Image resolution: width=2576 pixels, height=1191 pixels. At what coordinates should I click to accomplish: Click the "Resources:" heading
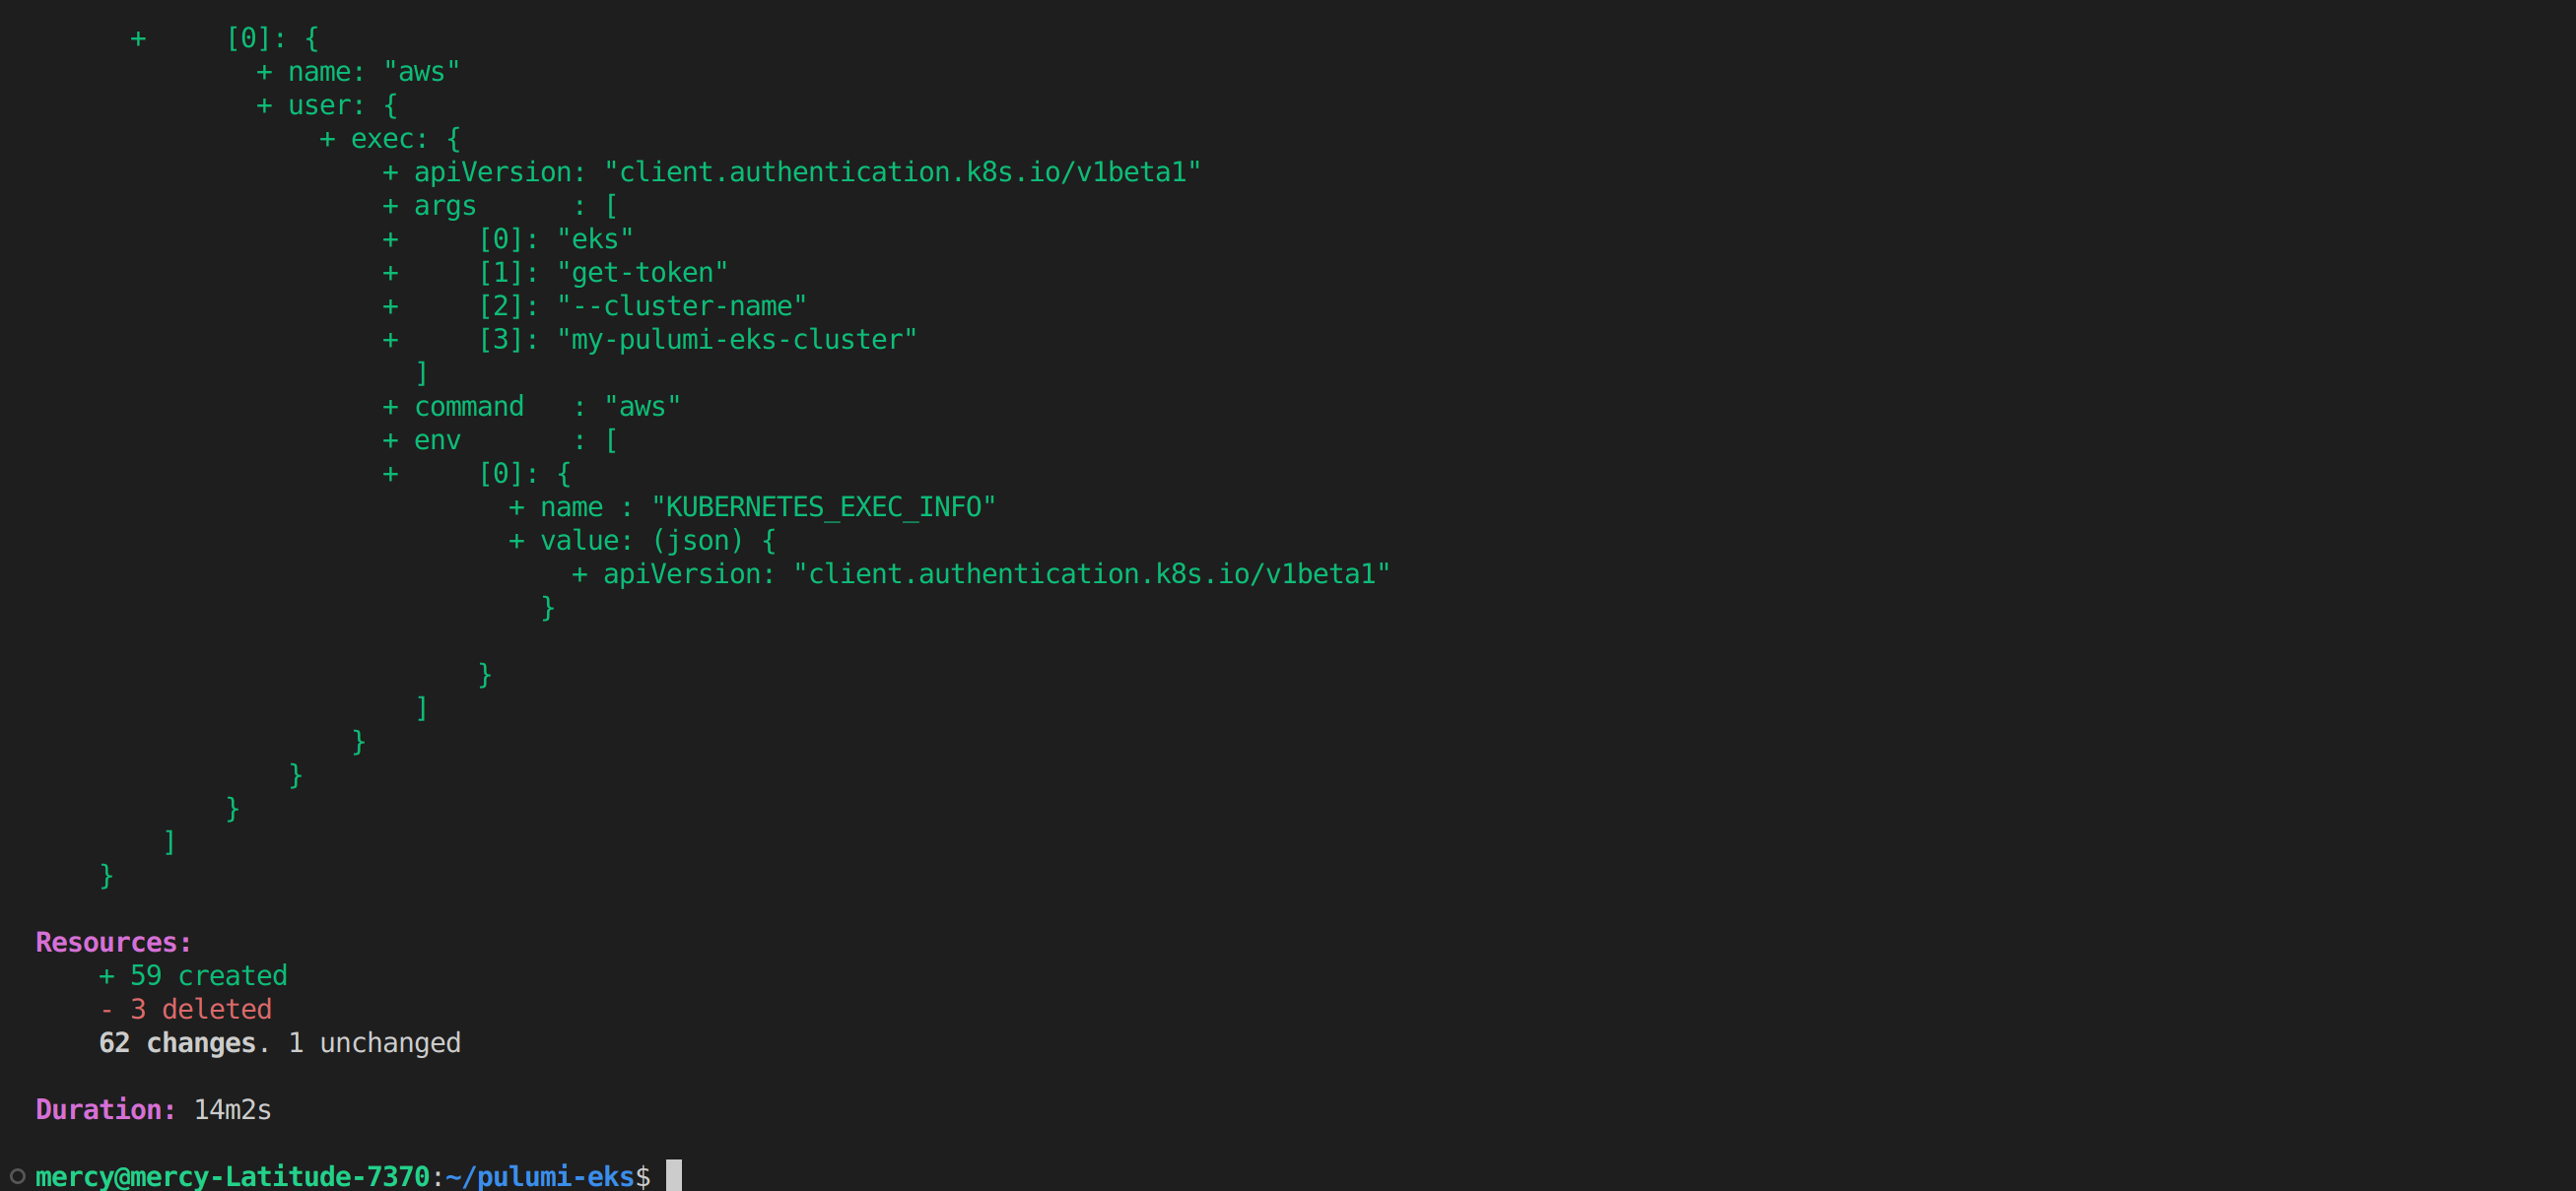pos(113,942)
